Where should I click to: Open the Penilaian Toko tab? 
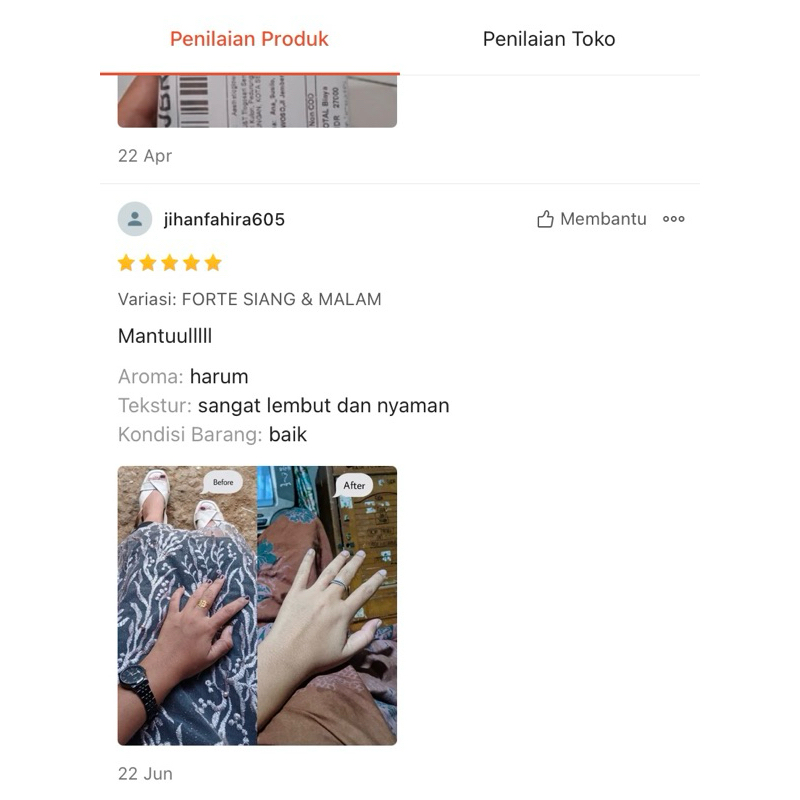click(549, 39)
